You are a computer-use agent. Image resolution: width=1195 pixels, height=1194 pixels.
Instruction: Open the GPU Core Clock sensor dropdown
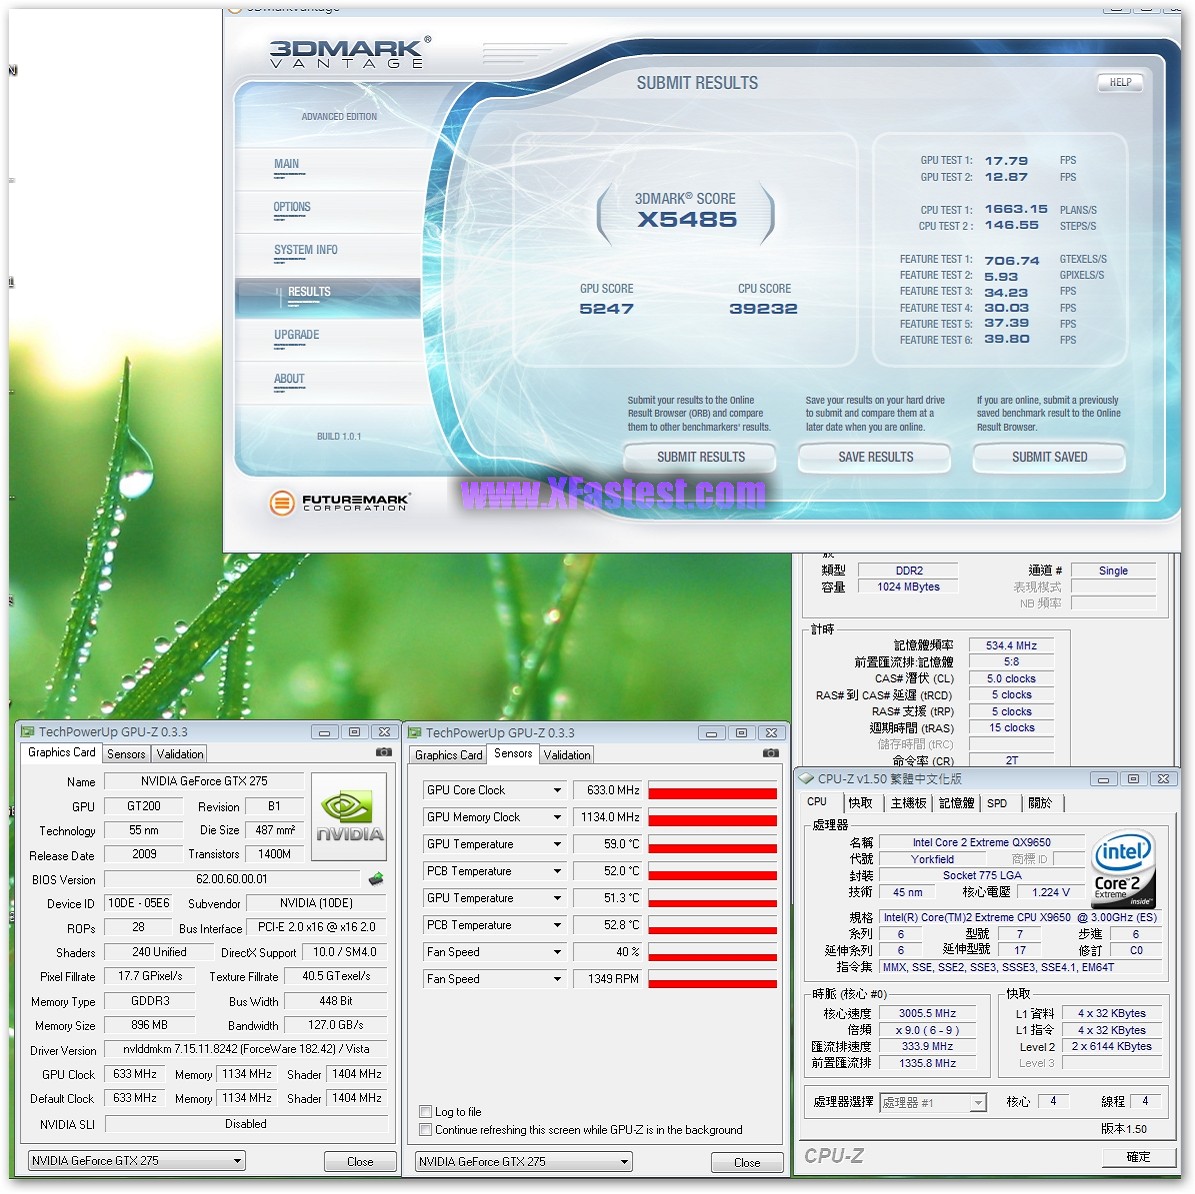tap(557, 790)
